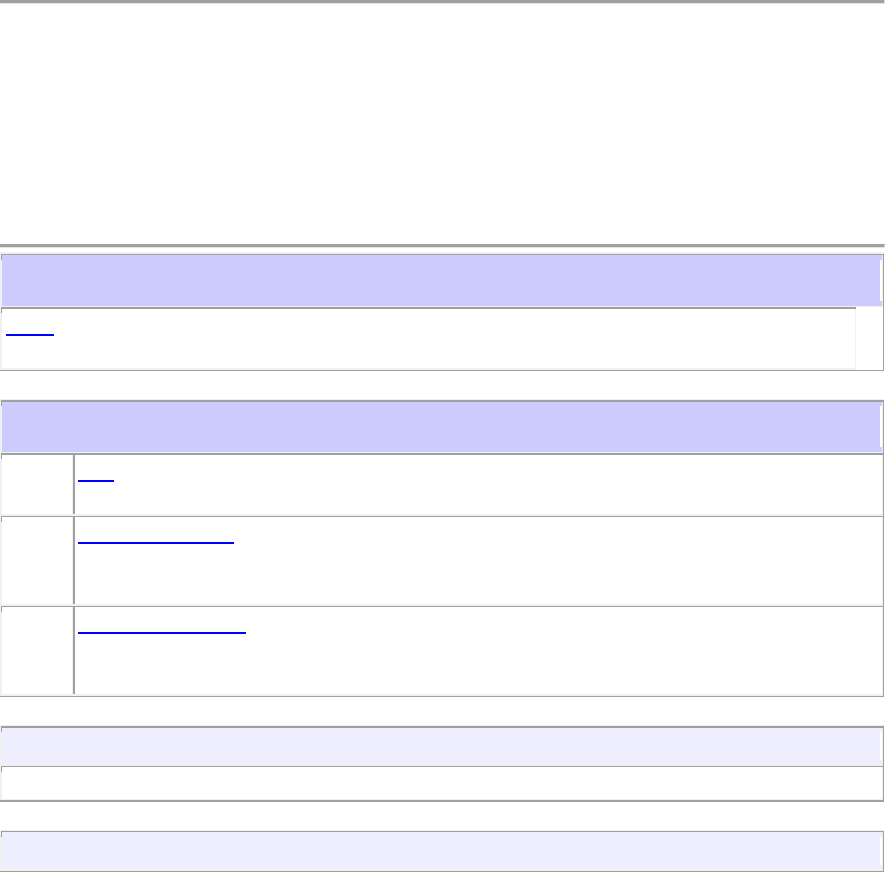Open the medium-length link in second table's middle row
Viewport: 885px width, 872px height.
pos(155,537)
